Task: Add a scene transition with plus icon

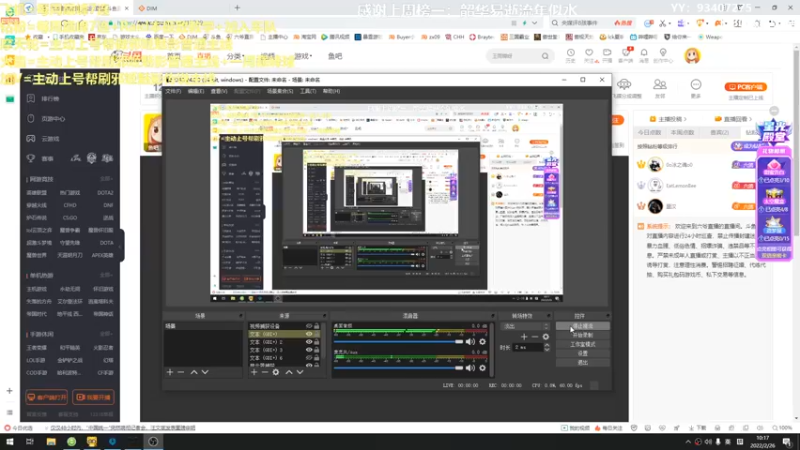Action: 524,337
